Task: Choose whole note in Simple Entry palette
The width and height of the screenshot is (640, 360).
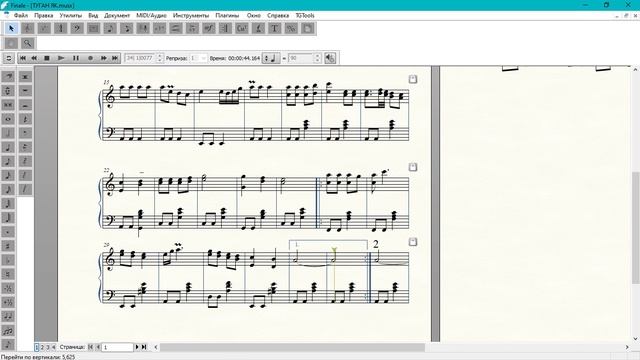Action: [8, 119]
